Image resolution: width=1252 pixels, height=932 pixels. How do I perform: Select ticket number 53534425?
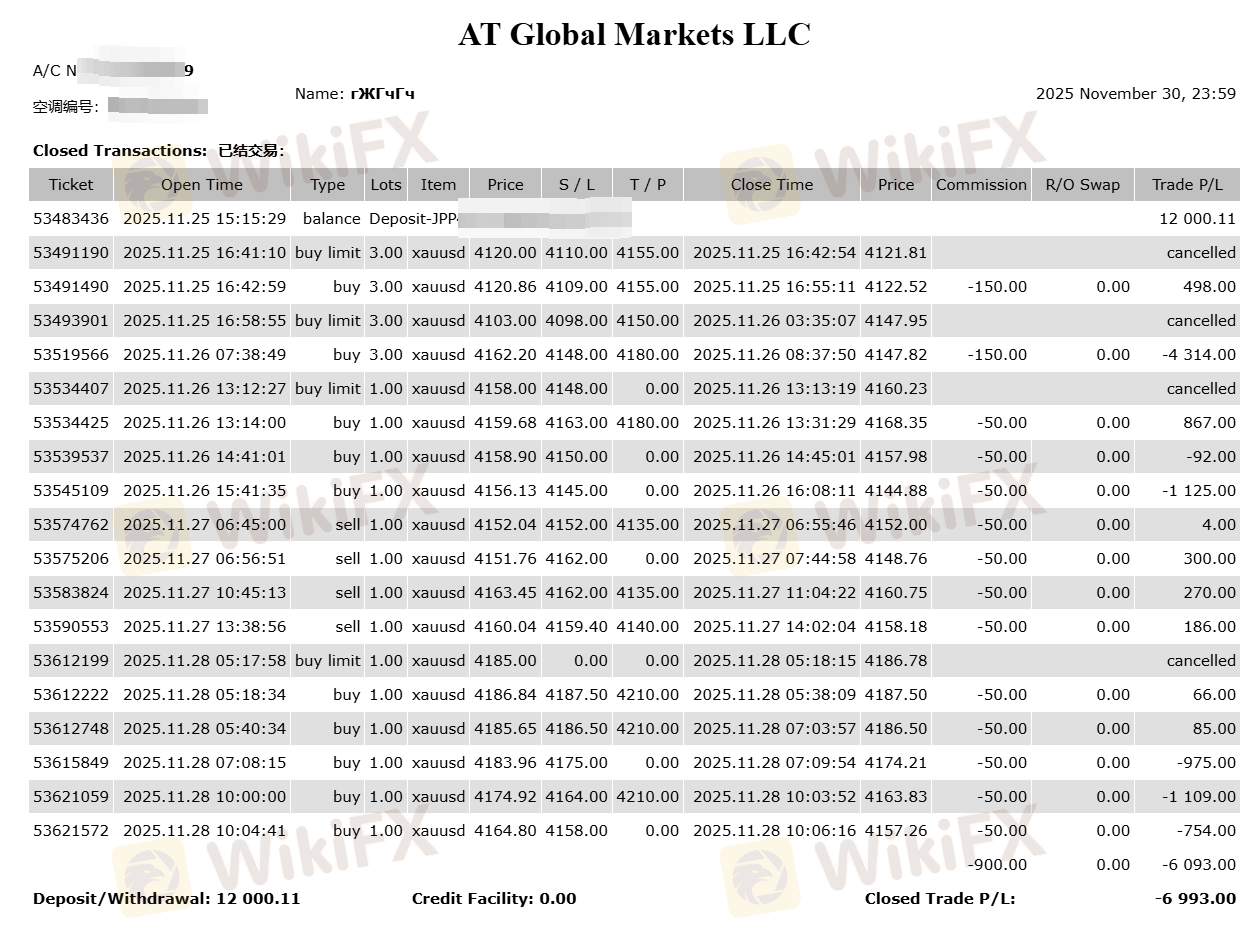coord(71,422)
